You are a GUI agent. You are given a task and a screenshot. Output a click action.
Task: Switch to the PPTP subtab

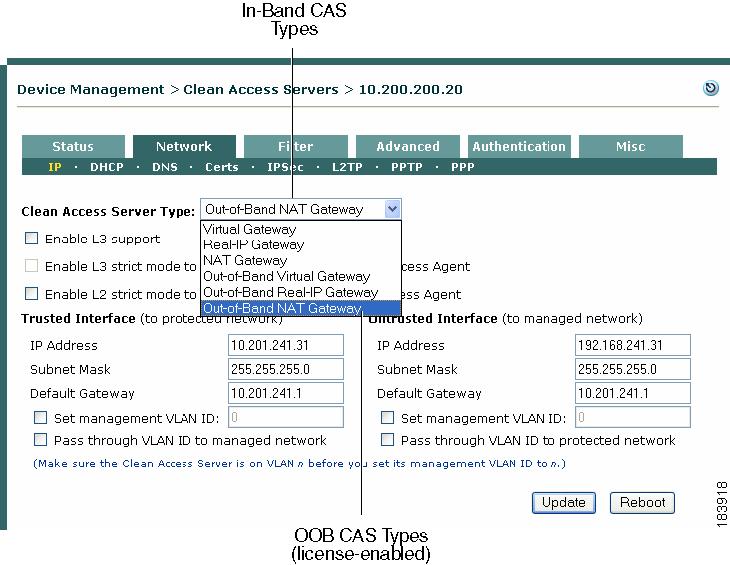click(x=406, y=167)
